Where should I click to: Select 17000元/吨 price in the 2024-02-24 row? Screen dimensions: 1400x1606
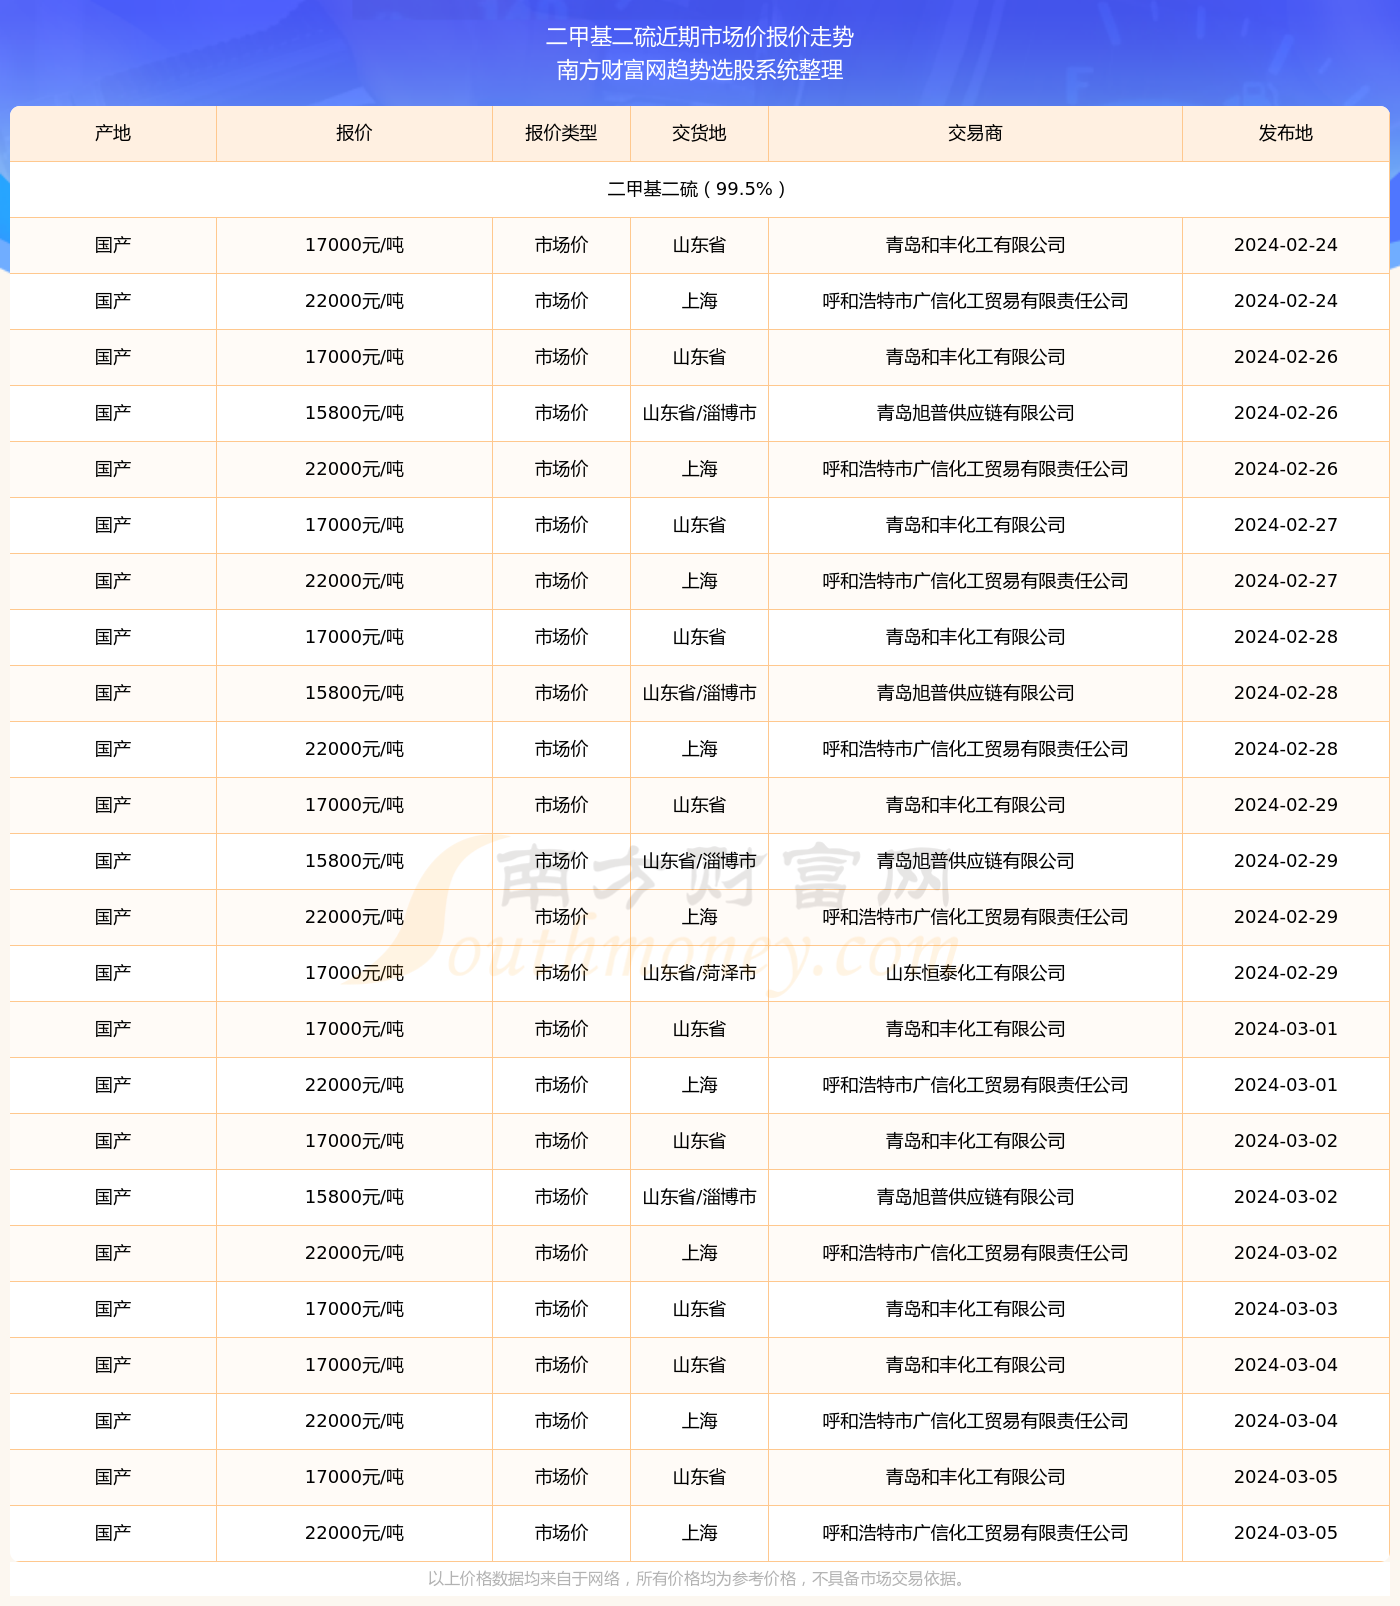354,245
